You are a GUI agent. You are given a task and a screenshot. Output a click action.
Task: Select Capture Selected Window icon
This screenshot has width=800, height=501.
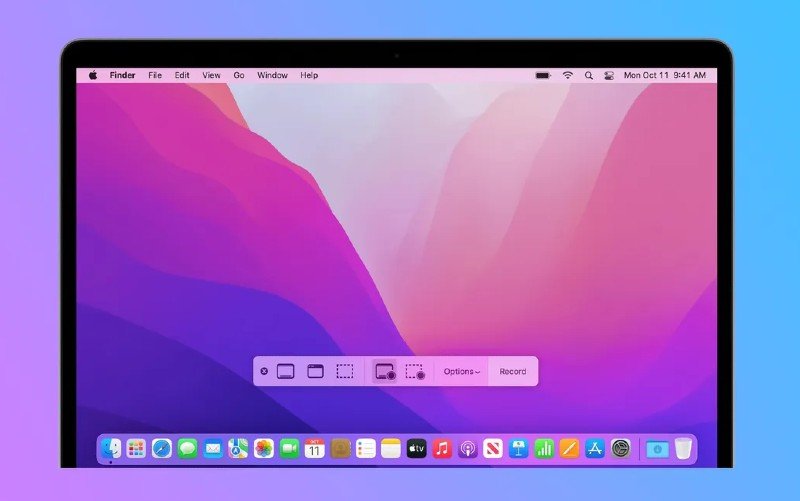point(315,371)
